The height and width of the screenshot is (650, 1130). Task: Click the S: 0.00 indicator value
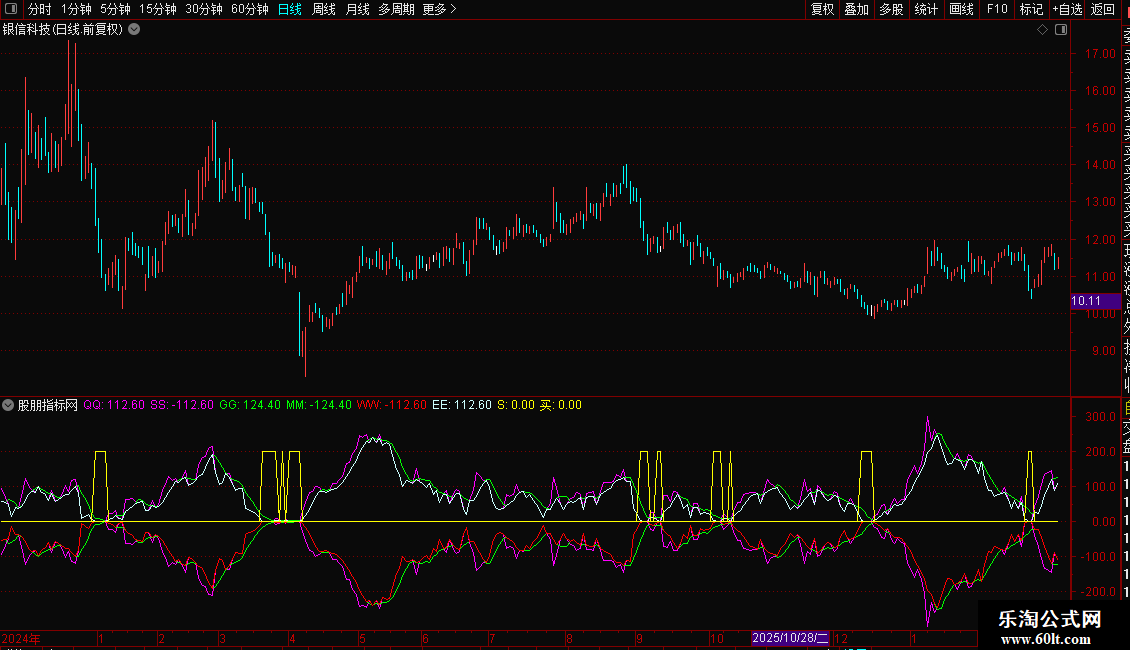(x=516, y=405)
